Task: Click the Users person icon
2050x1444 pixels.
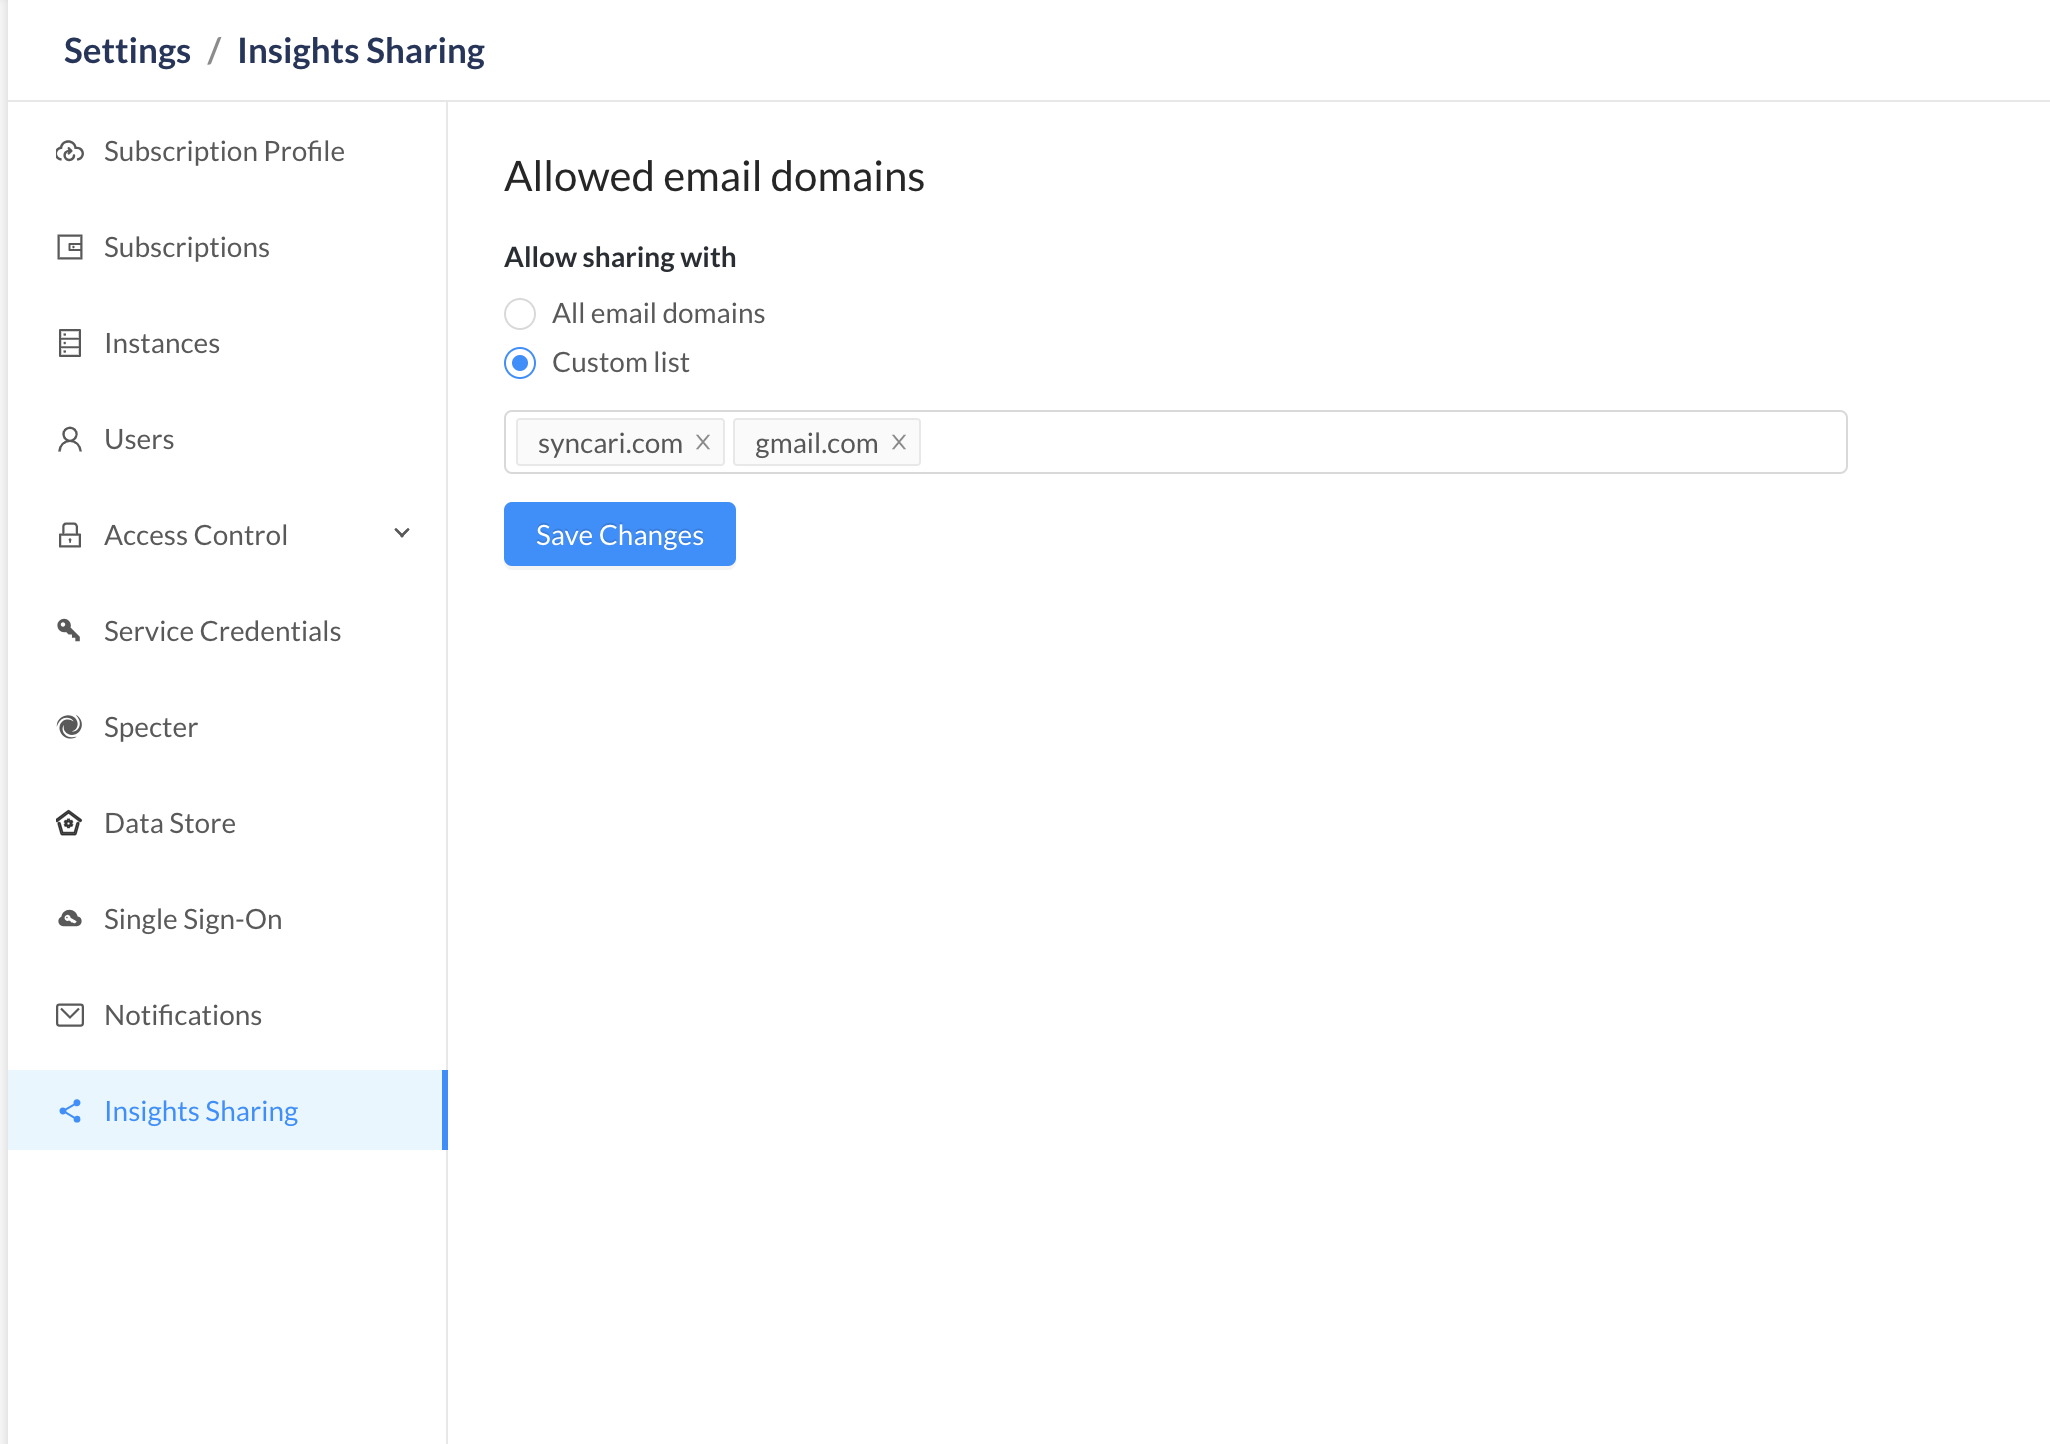Action: 70,439
